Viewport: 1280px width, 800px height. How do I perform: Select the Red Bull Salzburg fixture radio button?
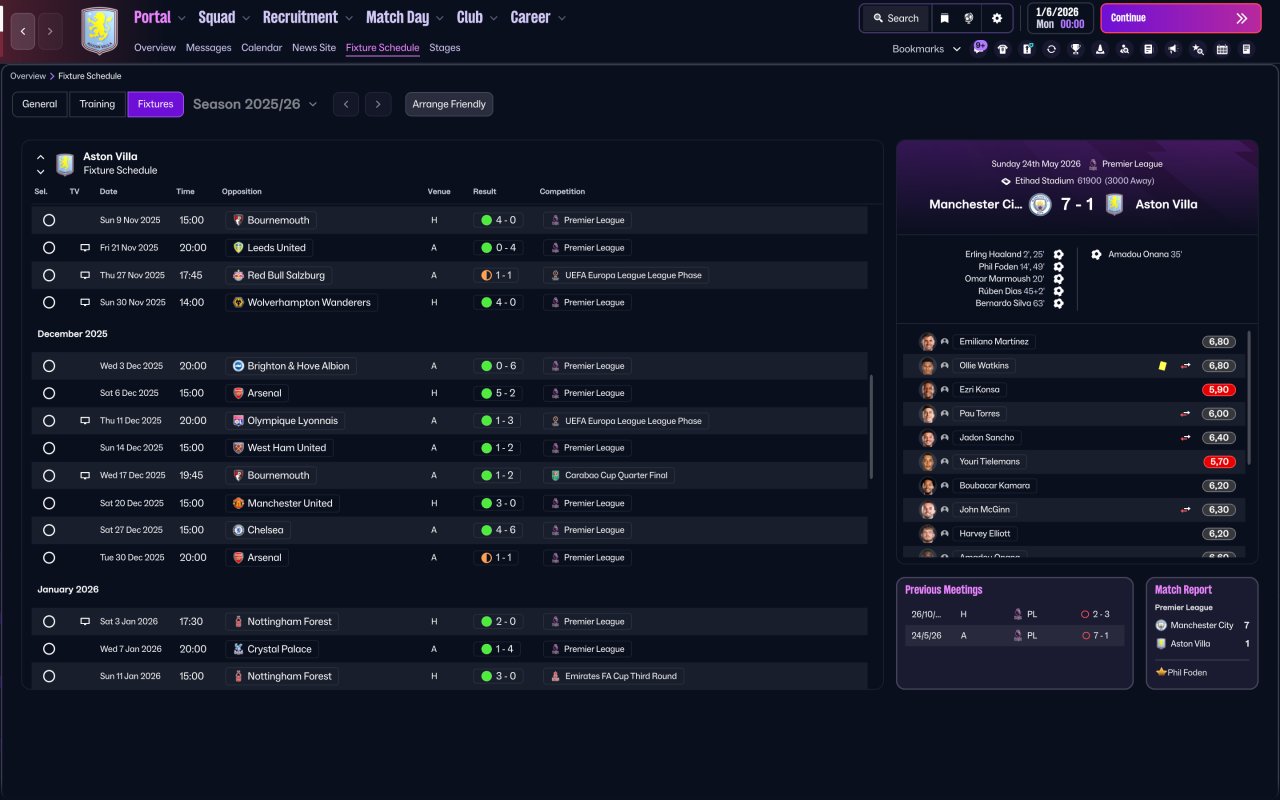point(49,275)
